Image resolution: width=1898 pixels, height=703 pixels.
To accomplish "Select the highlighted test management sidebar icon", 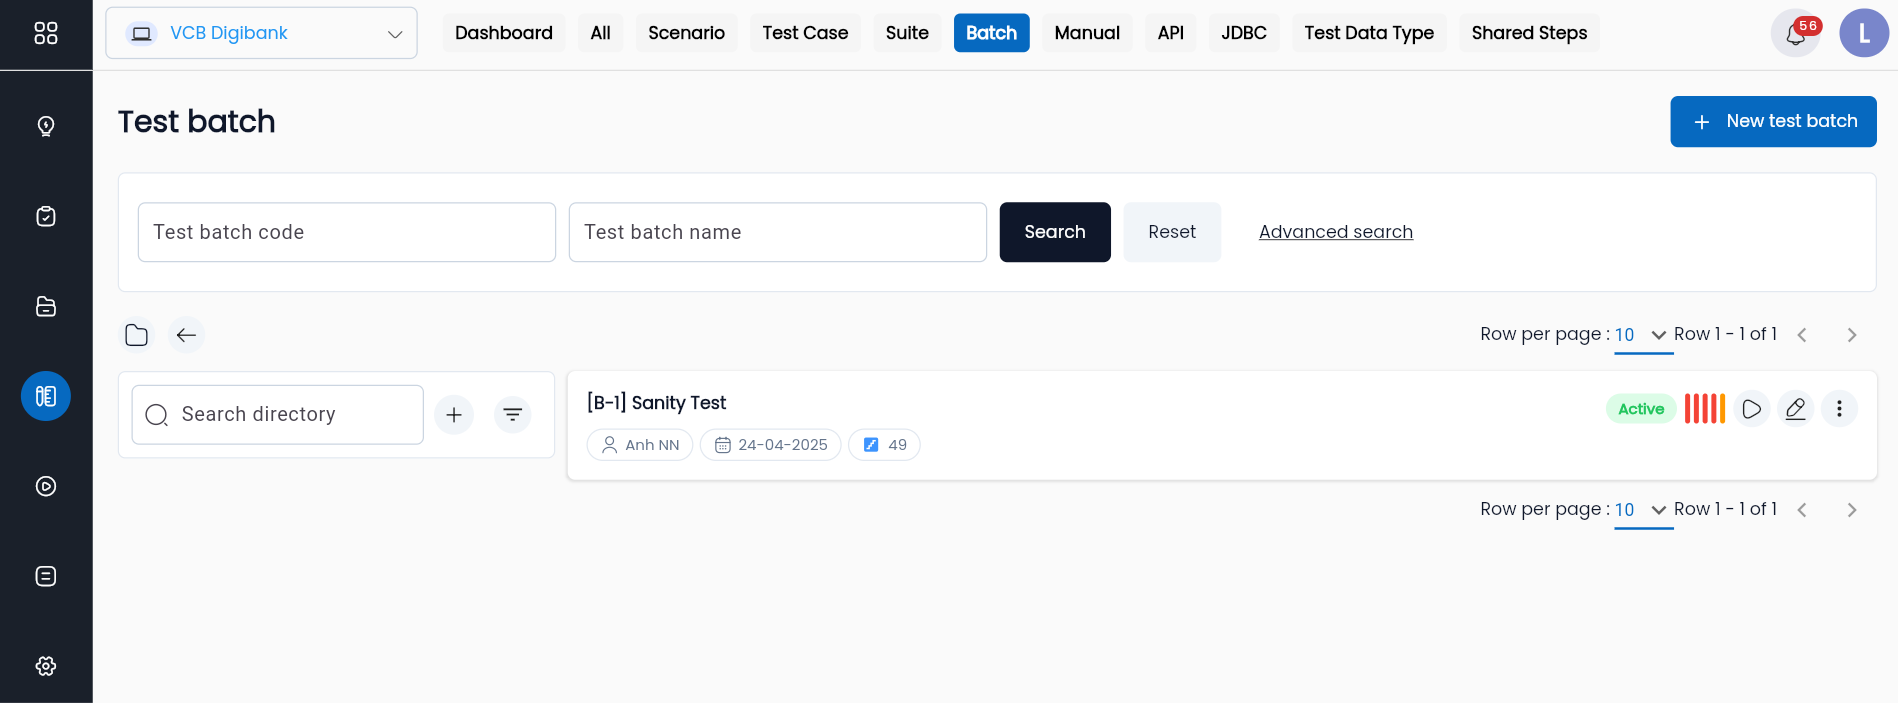I will click(46, 396).
